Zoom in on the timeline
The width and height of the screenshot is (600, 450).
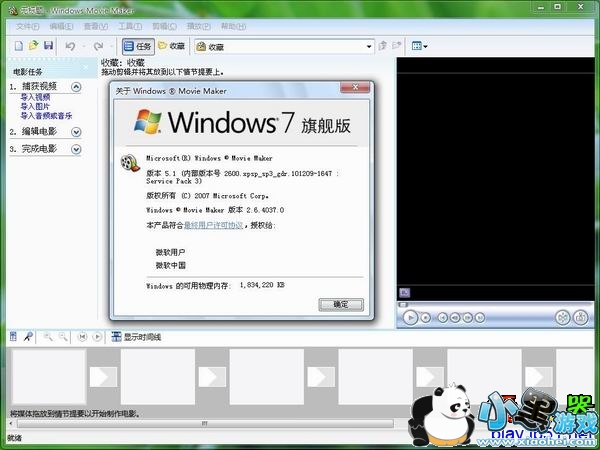[48, 337]
